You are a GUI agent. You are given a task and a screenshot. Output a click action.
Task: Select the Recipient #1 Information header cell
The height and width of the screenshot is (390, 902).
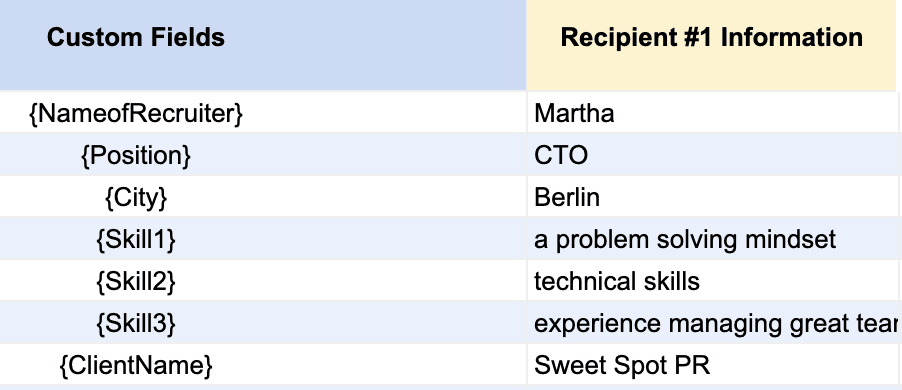point(712,45)
